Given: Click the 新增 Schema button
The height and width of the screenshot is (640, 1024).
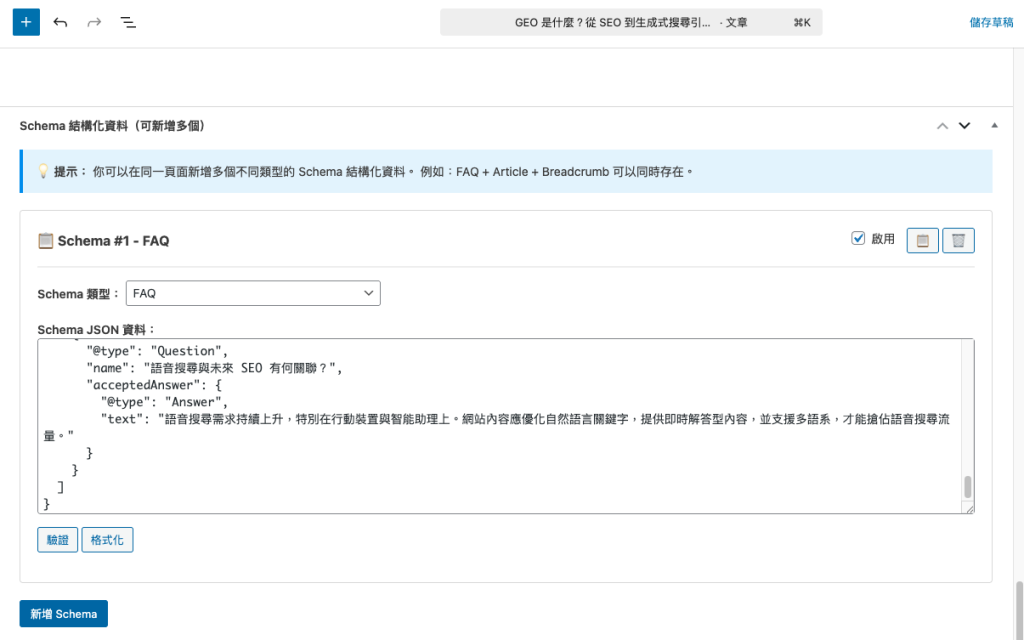Looking at the screenshot, I should coord(64,614).
